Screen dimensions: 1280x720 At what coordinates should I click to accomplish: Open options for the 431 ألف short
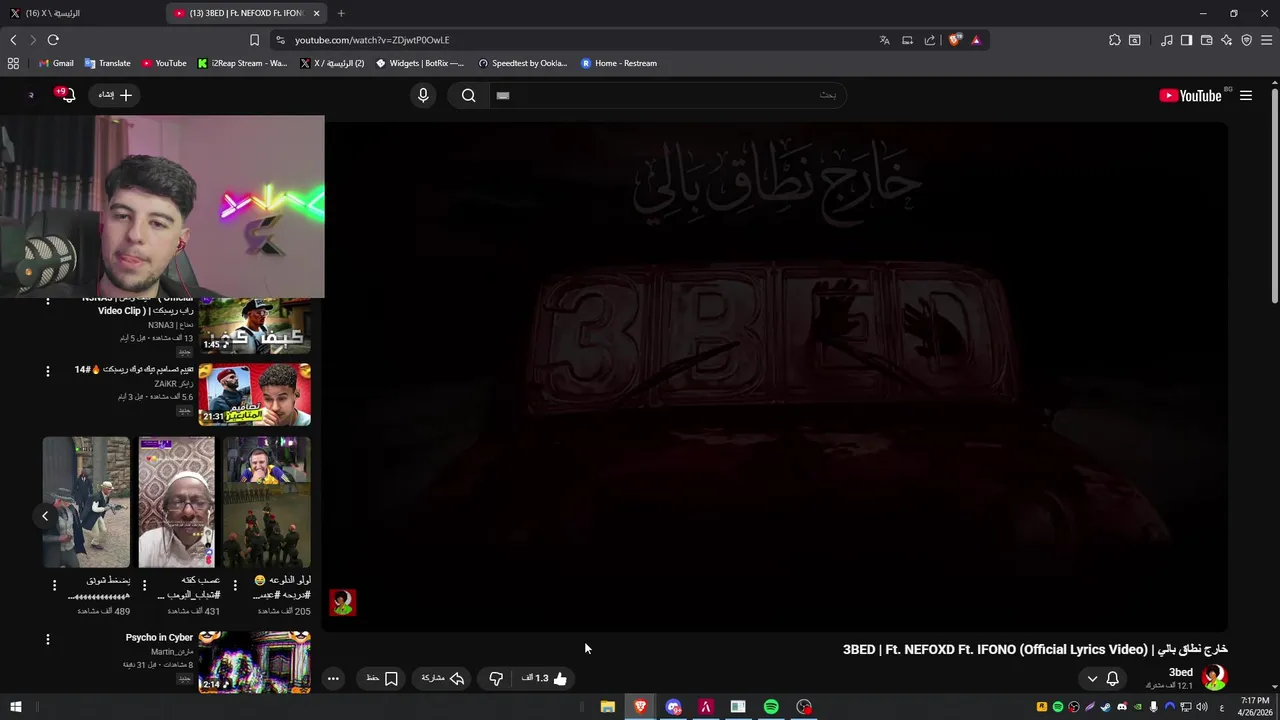click(x=144, y=585)
